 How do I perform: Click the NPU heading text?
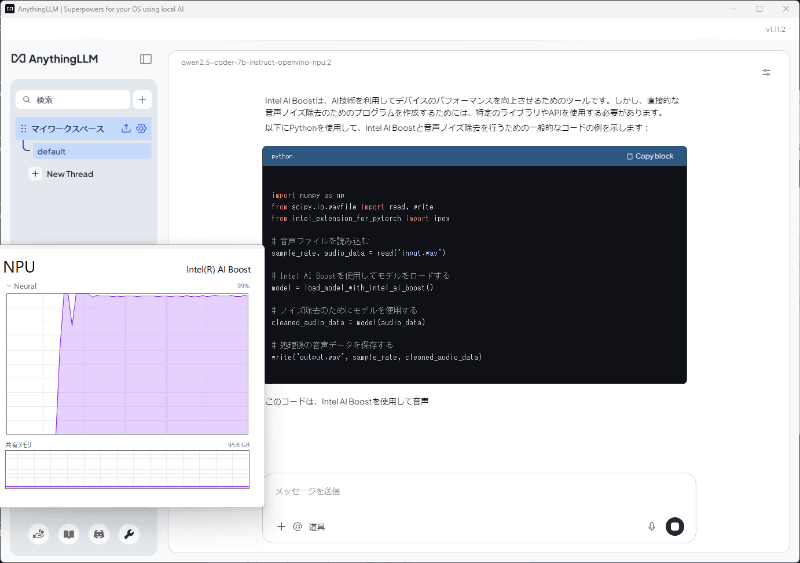[19, 267]
